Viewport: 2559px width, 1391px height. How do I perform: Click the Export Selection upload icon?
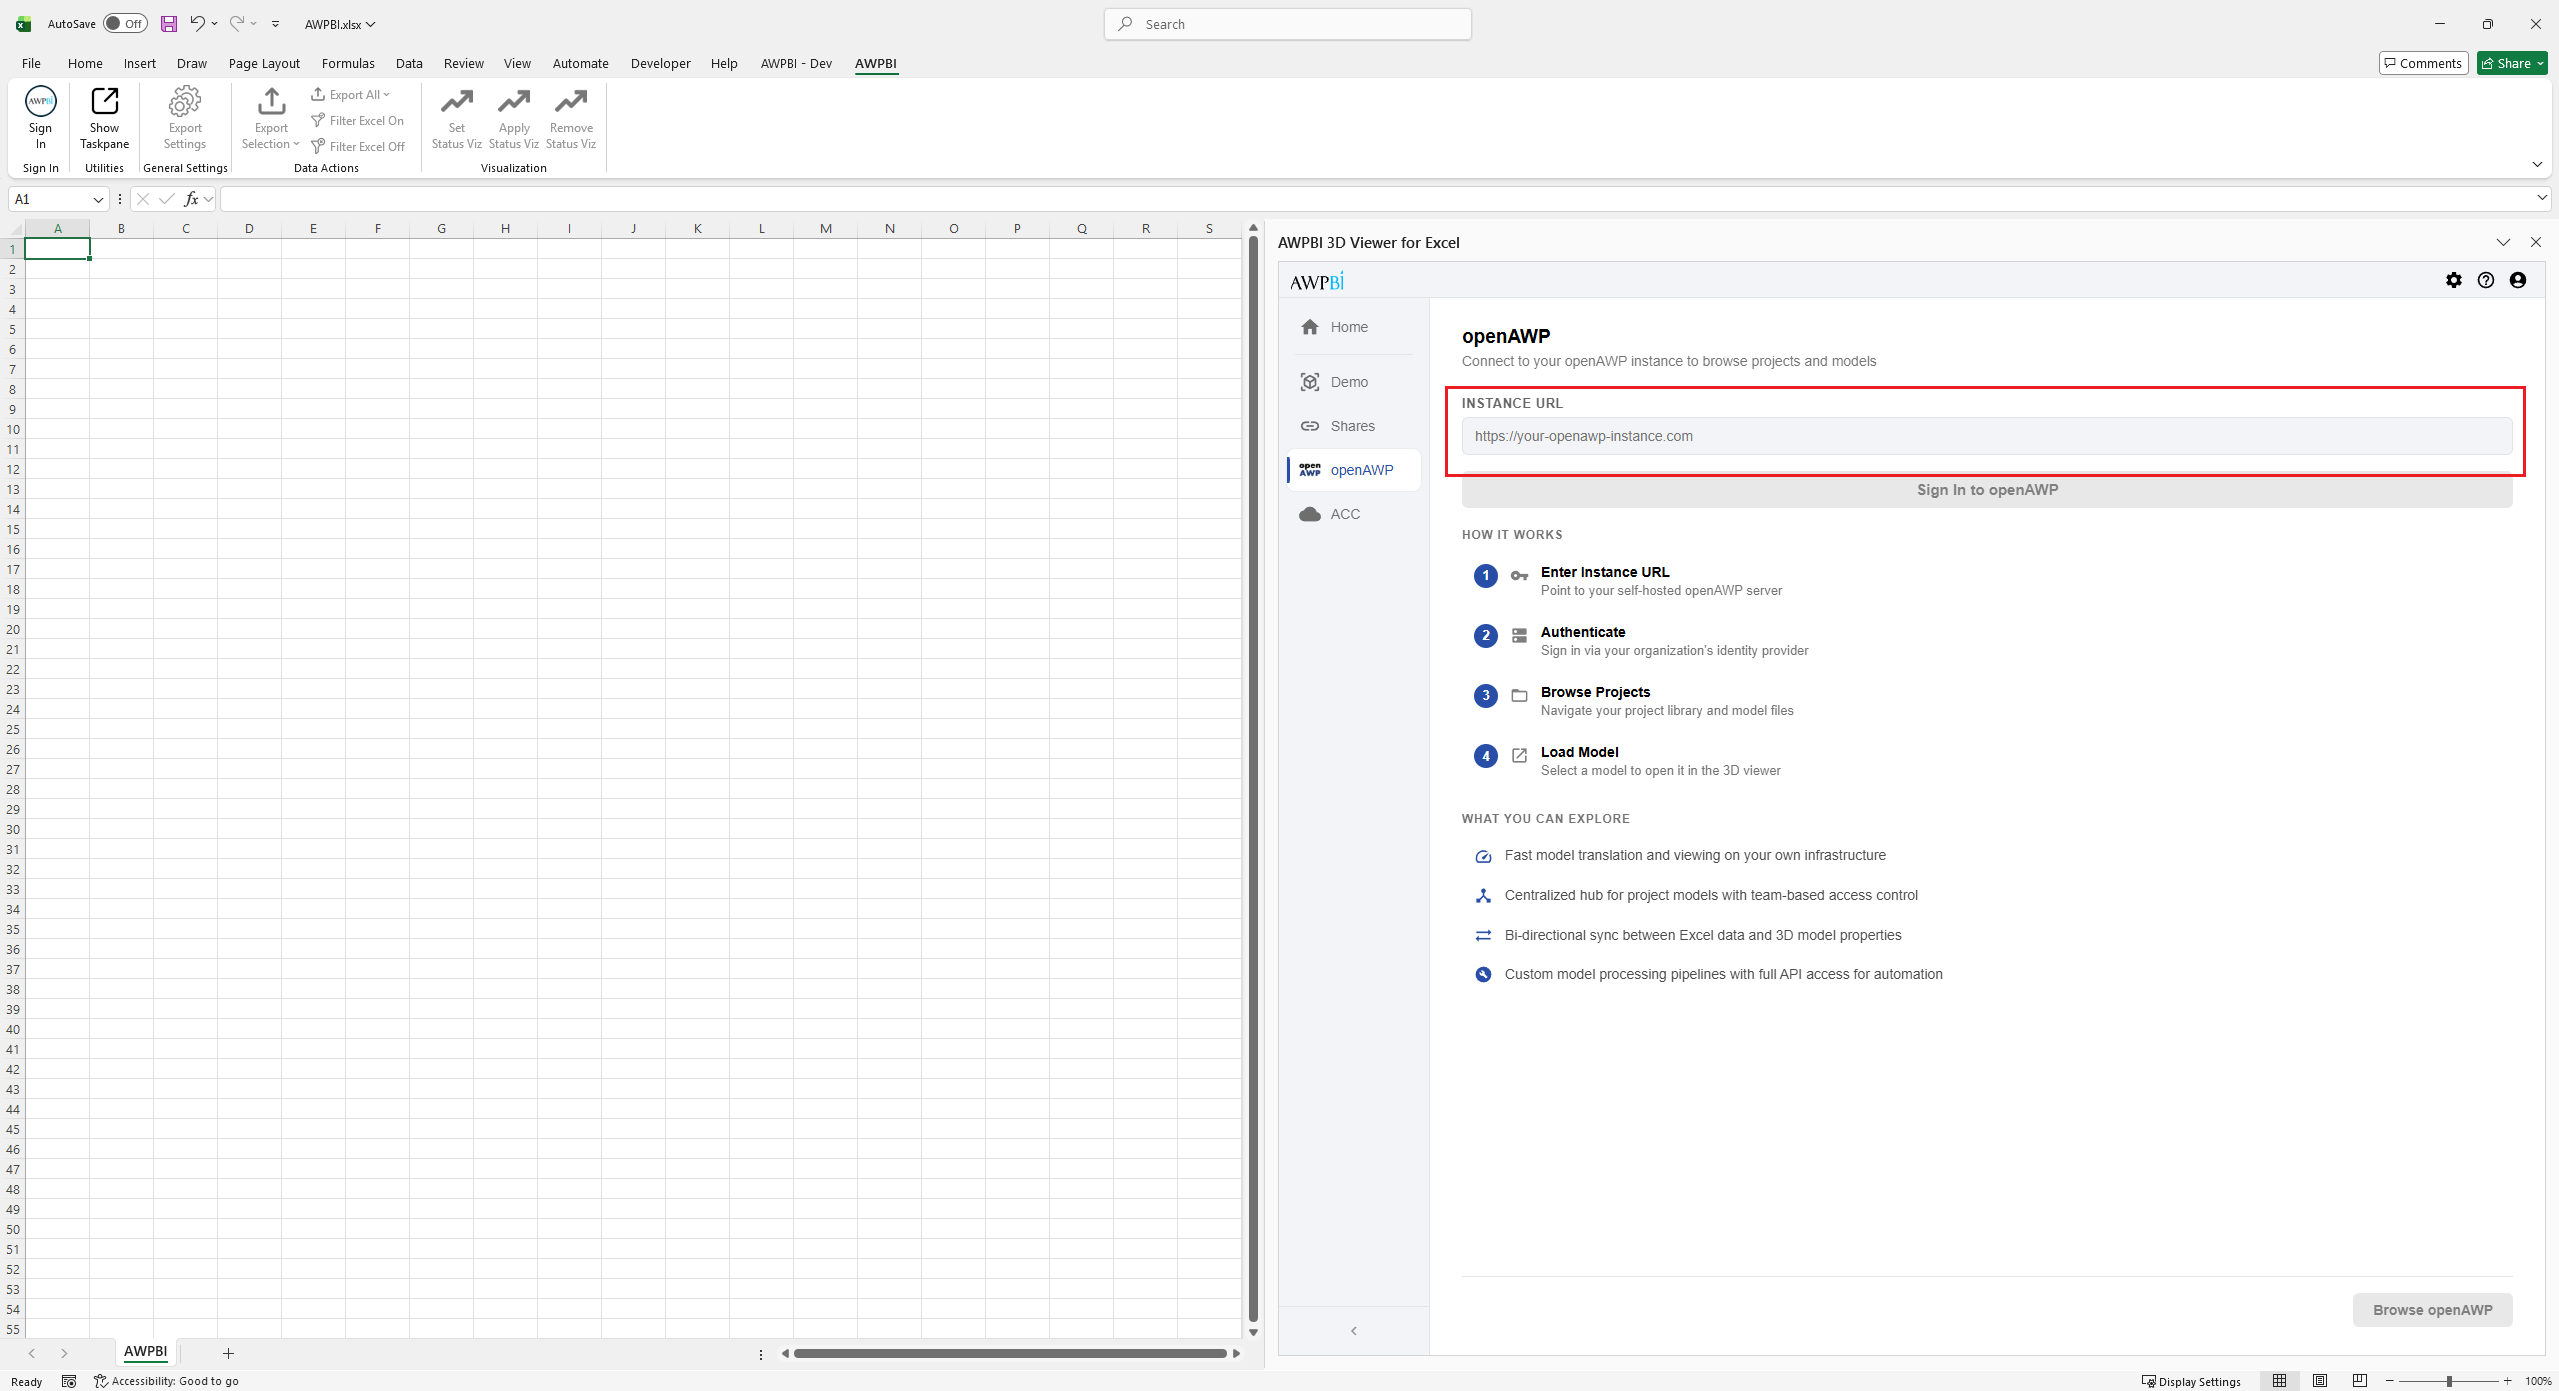click(x=271, y=101)
